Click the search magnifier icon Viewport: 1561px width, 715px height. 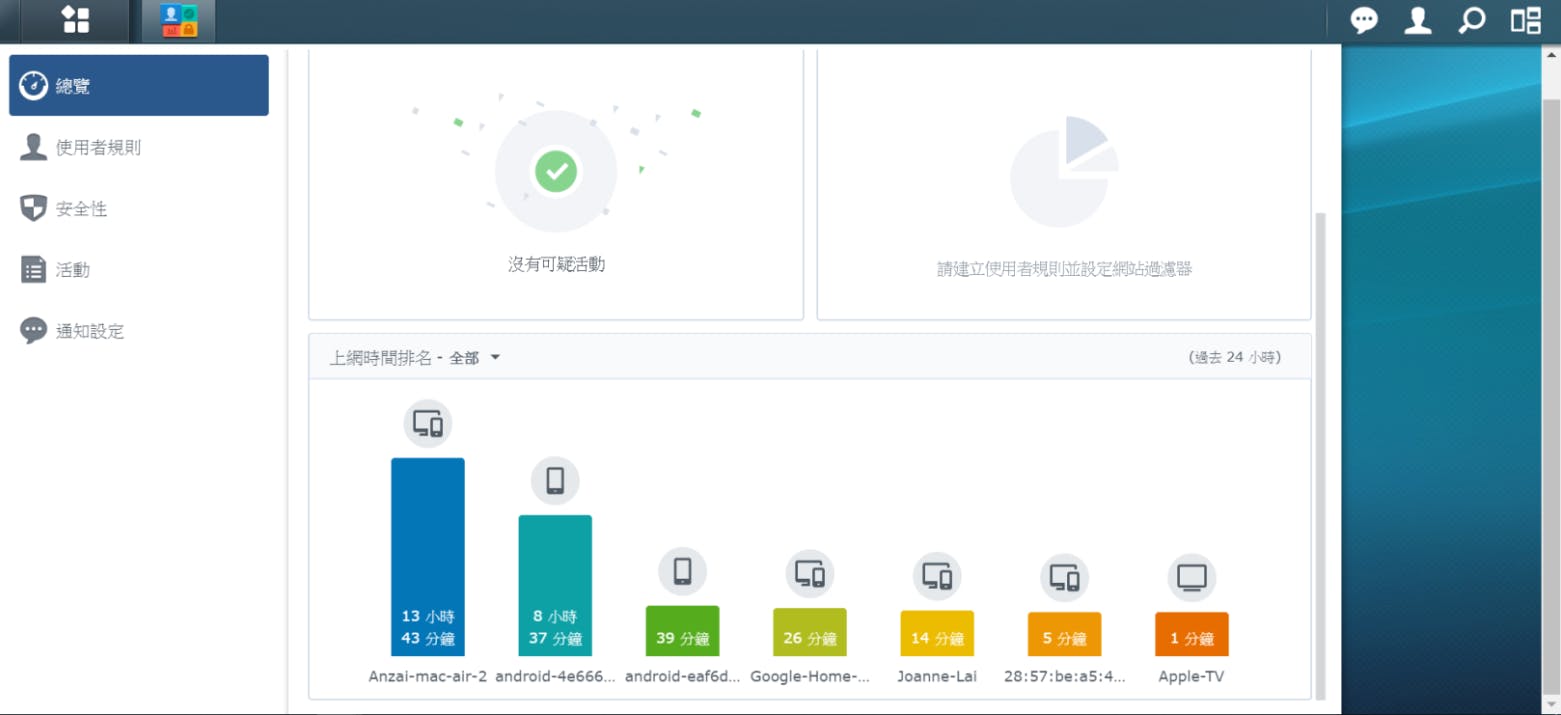[x=1470, y=20]
